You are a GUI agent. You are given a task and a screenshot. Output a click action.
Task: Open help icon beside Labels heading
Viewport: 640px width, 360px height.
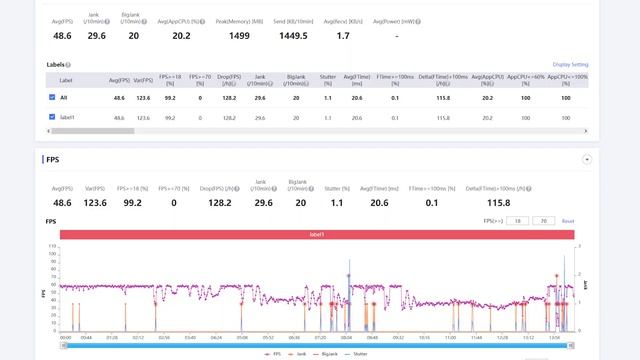68,65
